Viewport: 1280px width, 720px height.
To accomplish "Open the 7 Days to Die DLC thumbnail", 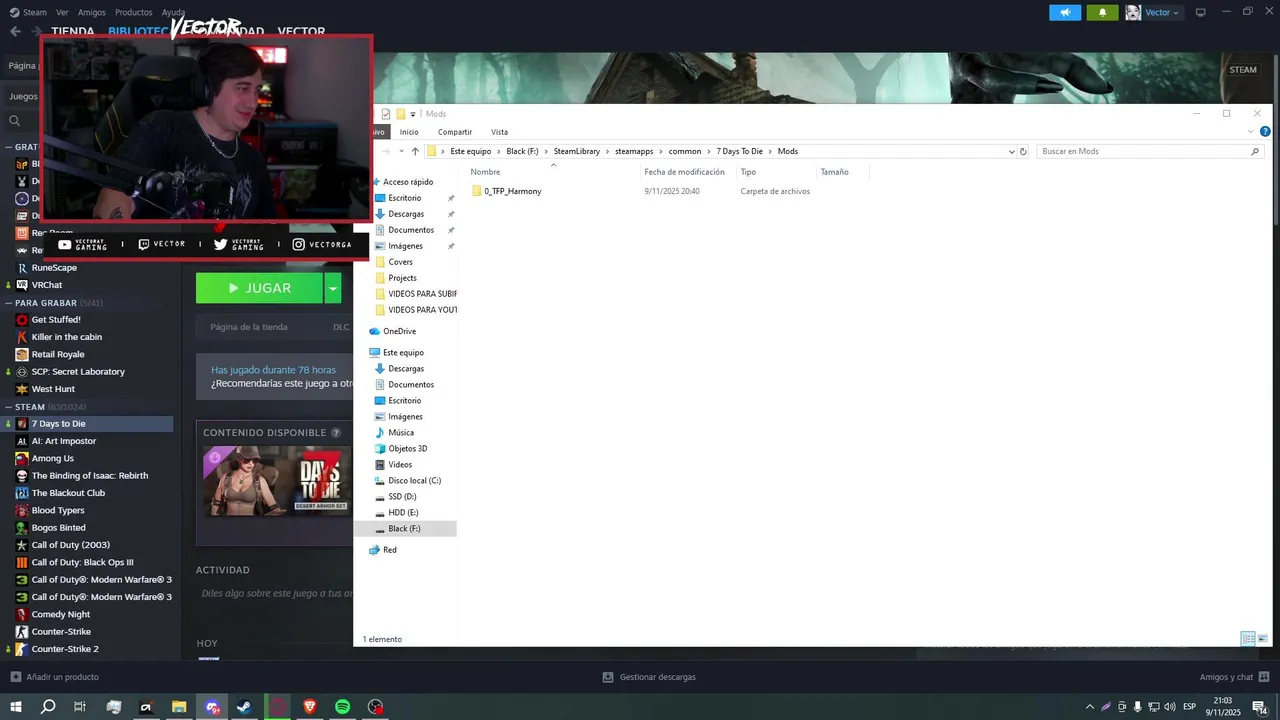I will [277, 481].
